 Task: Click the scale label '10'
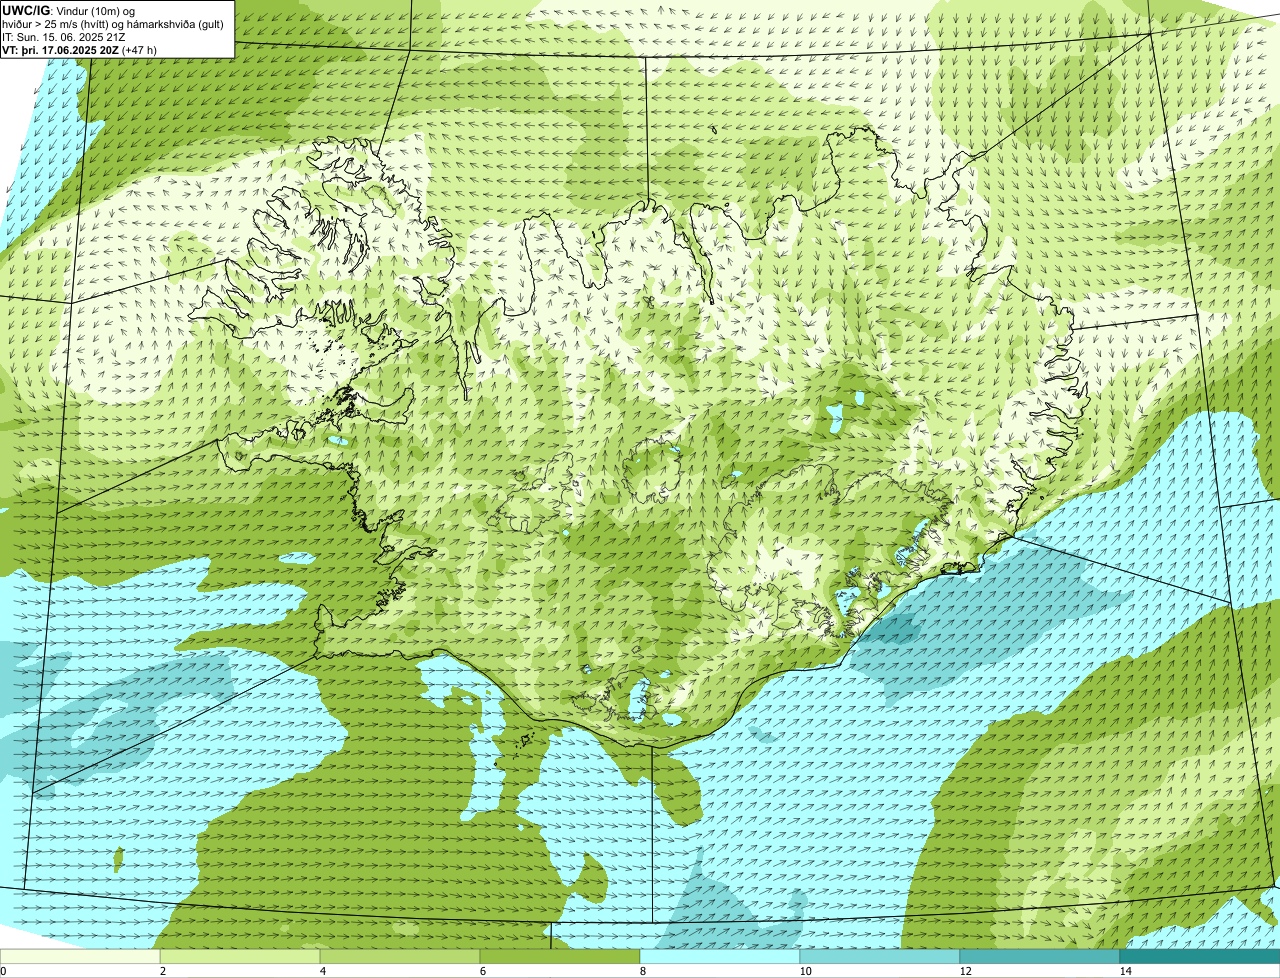coord(805,971)
